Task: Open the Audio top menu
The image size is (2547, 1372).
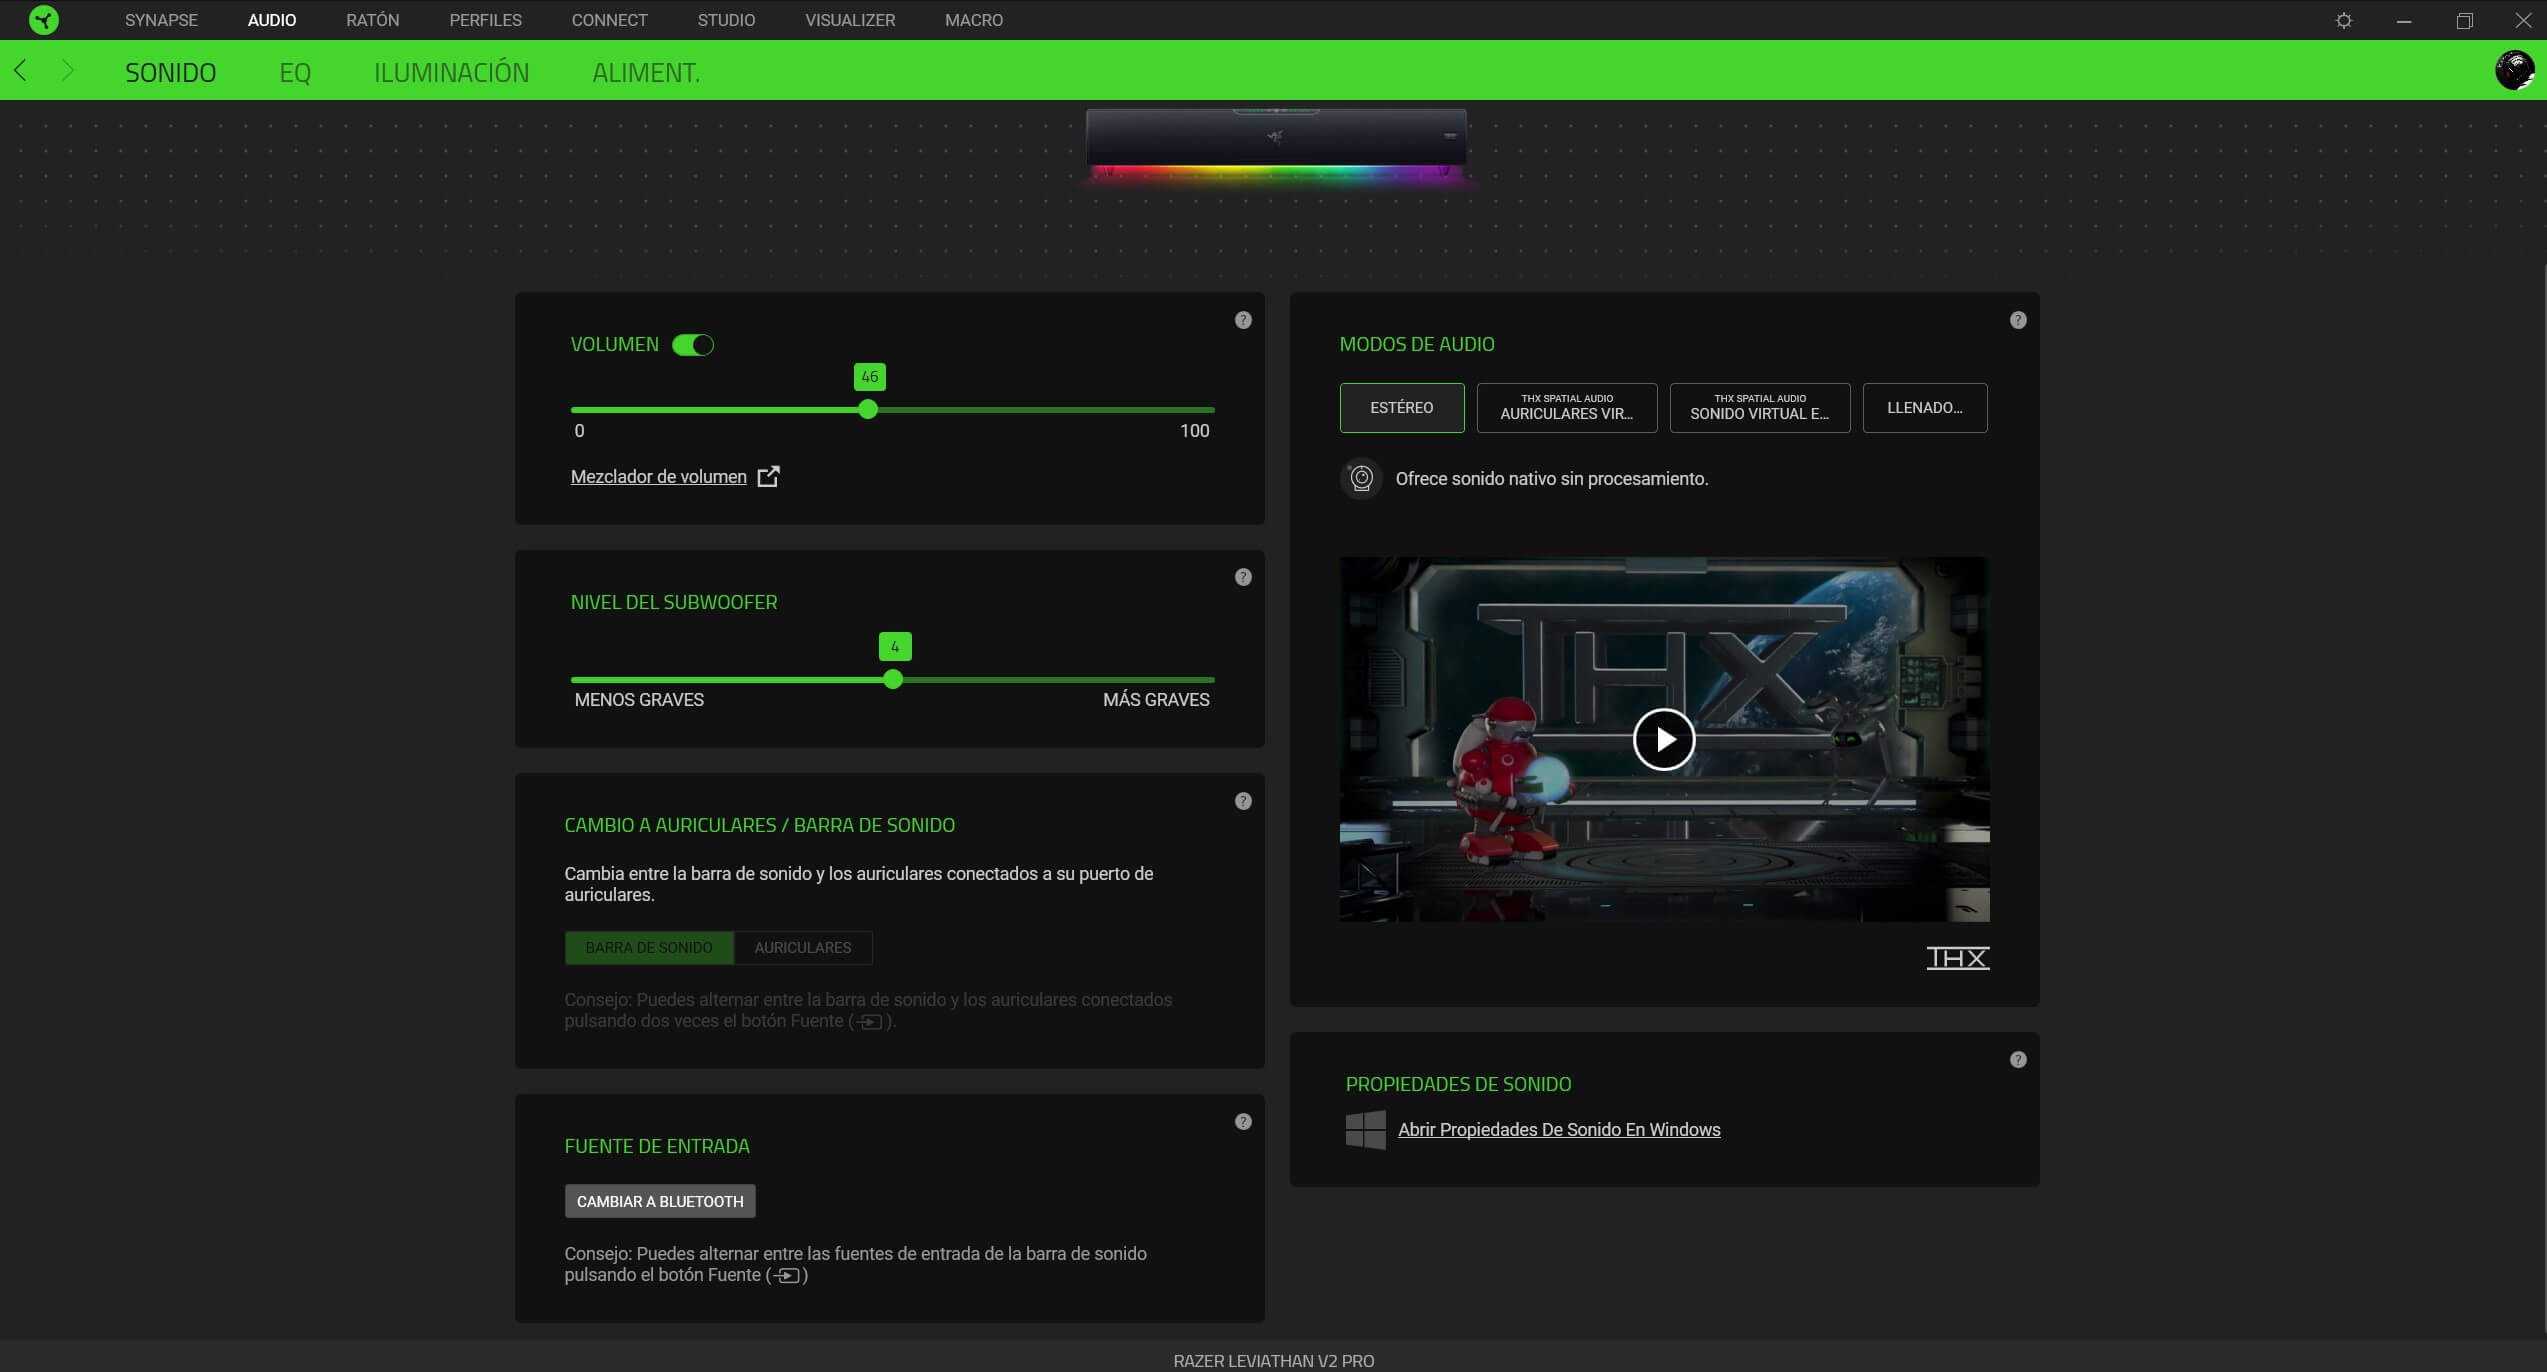Action: click(x=272, y=20)
